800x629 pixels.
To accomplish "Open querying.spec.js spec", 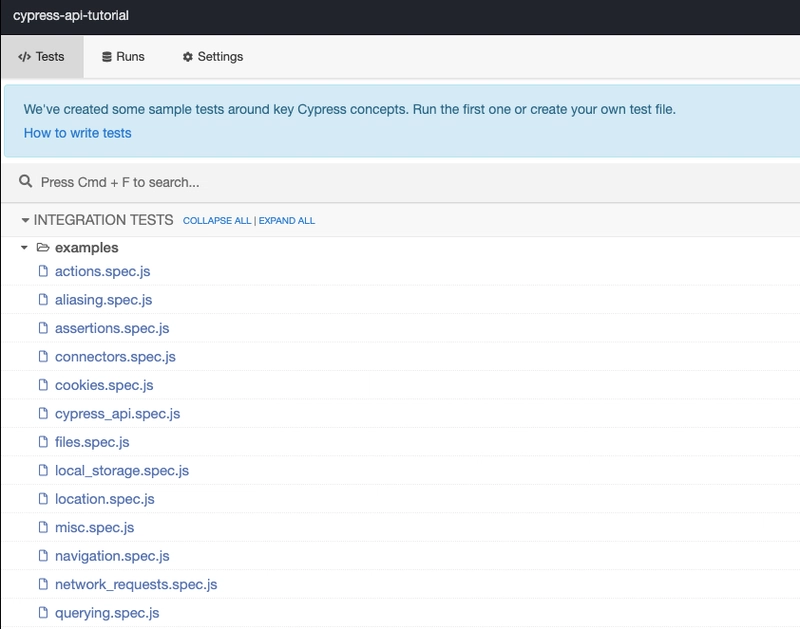I will (x=107, y=613).
